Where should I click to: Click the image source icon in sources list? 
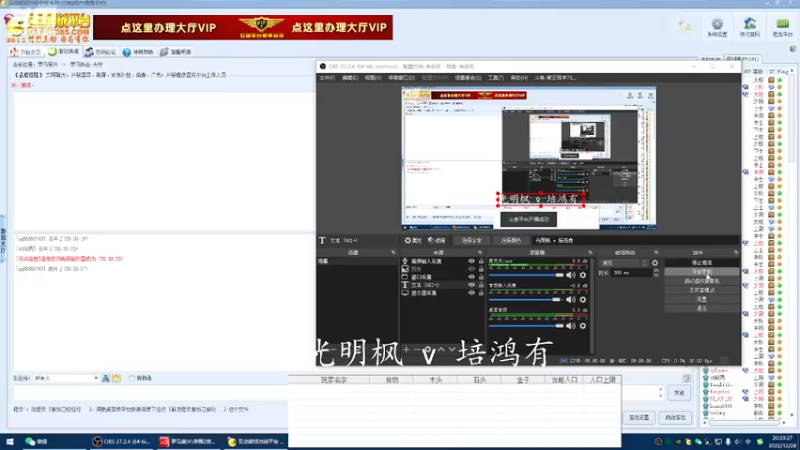[x=405, y=269]
